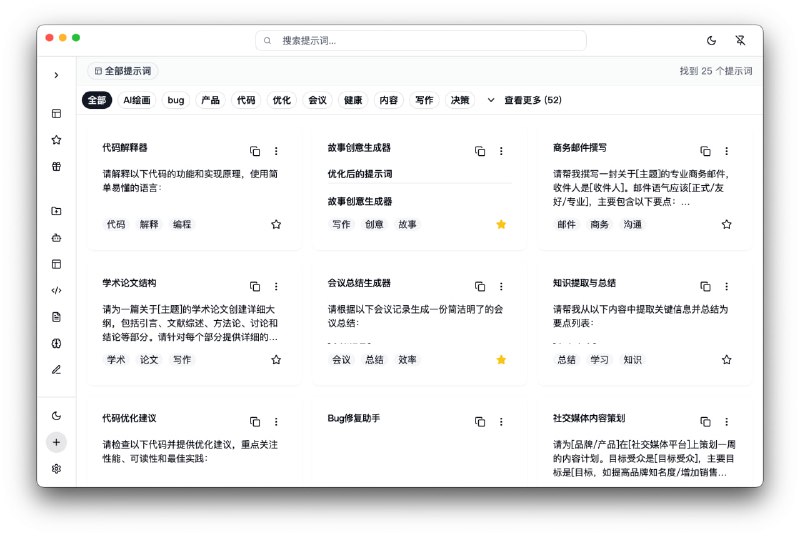
Task: Copy the 代码优化建议 prompt
Action: 255,422
